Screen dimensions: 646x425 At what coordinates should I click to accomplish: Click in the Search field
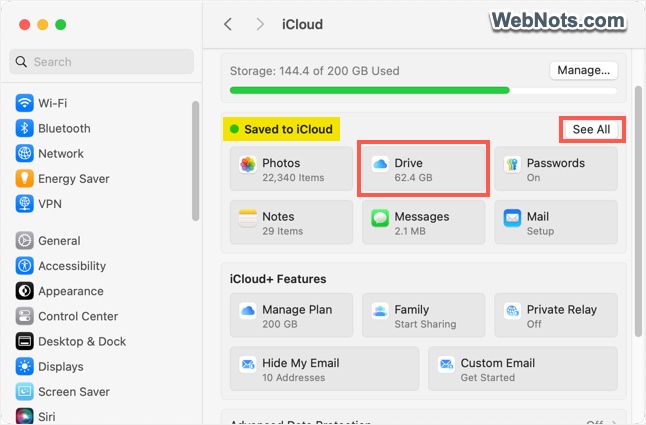click(x=101, y=62)
